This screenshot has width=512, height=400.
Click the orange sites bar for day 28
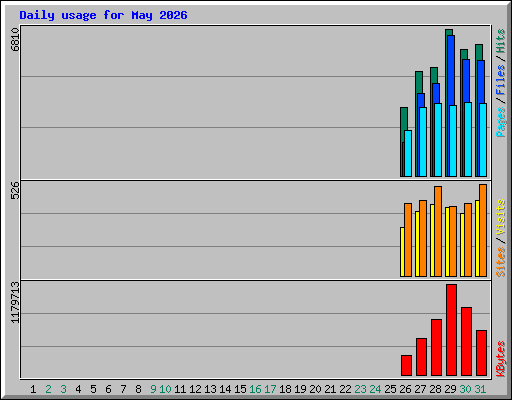438,231
